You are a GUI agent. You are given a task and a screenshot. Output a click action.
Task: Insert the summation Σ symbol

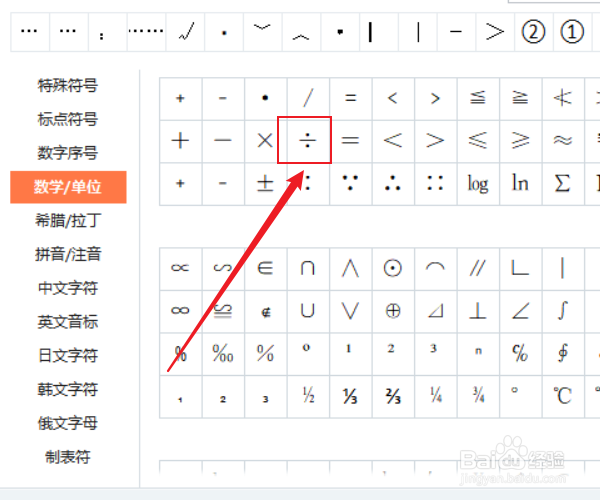pos(562,184)
